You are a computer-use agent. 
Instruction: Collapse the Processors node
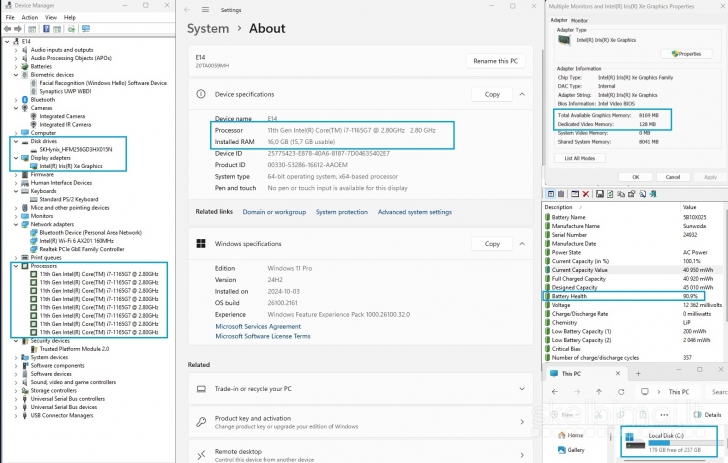[16, 266]
